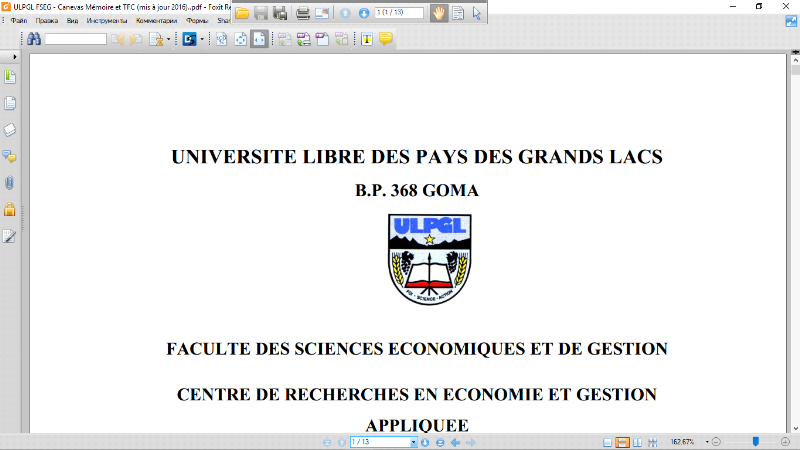Open the zoom percentage dropdown arrow
This screenshot has width=800, height=450.
[x=707, y=442]
